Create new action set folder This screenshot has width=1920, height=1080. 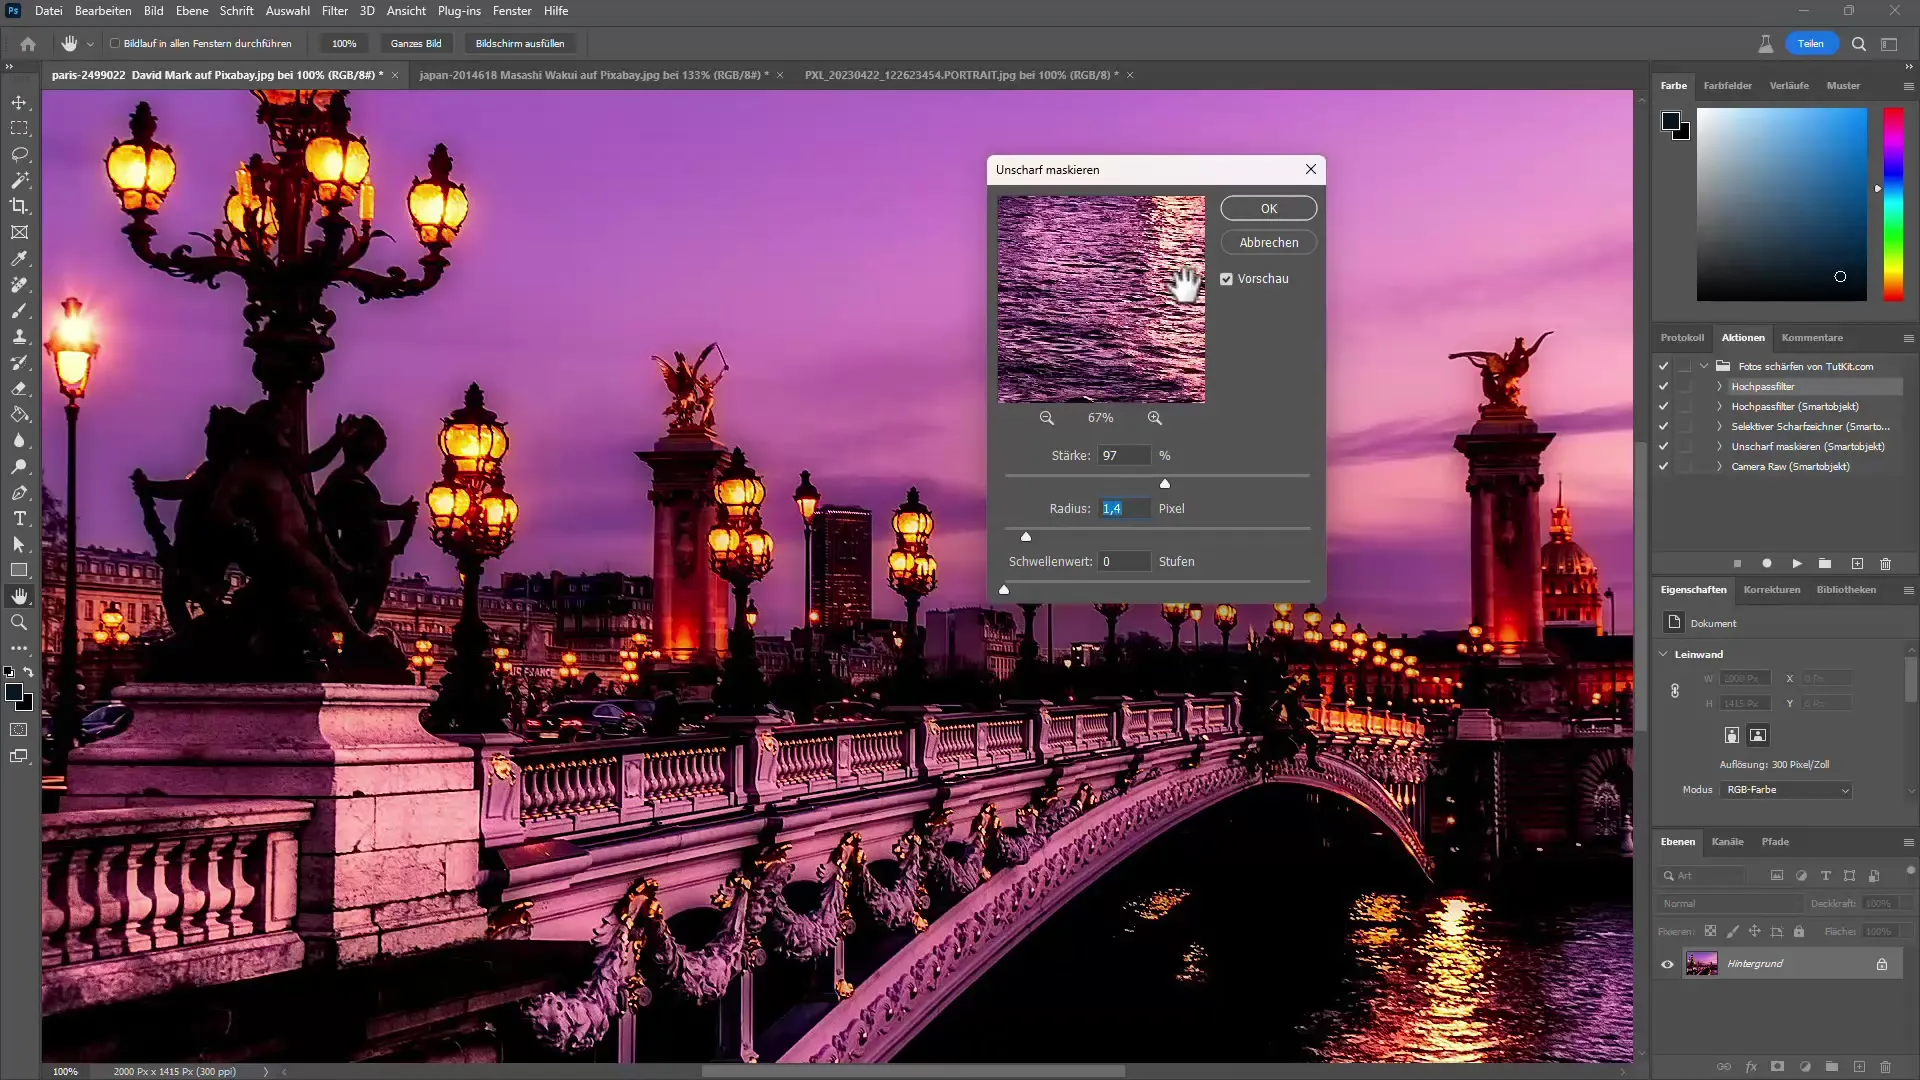point(1825,564)
